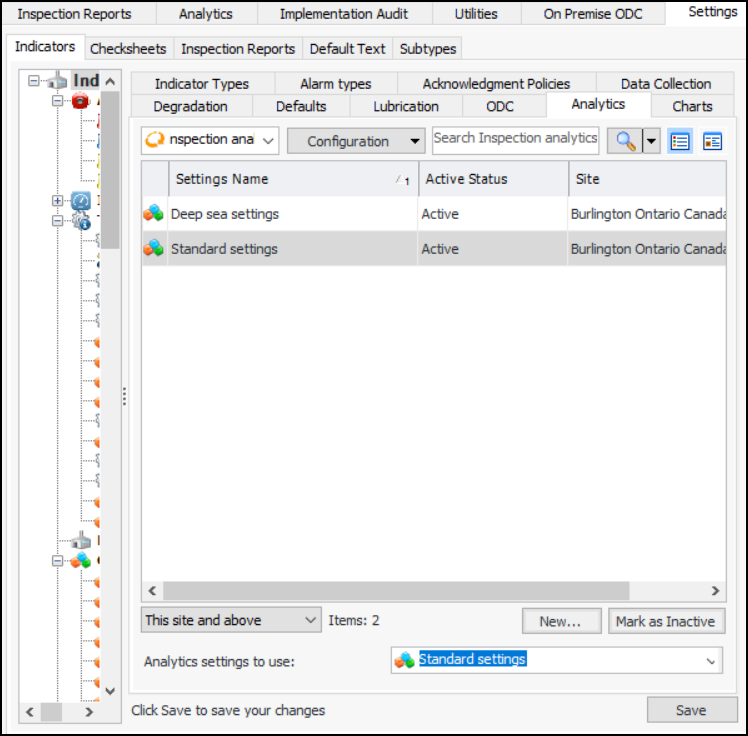Switch to the Checksheets sub-tab
The height and width of the screenshot is (736, 748).
(128, 49)
